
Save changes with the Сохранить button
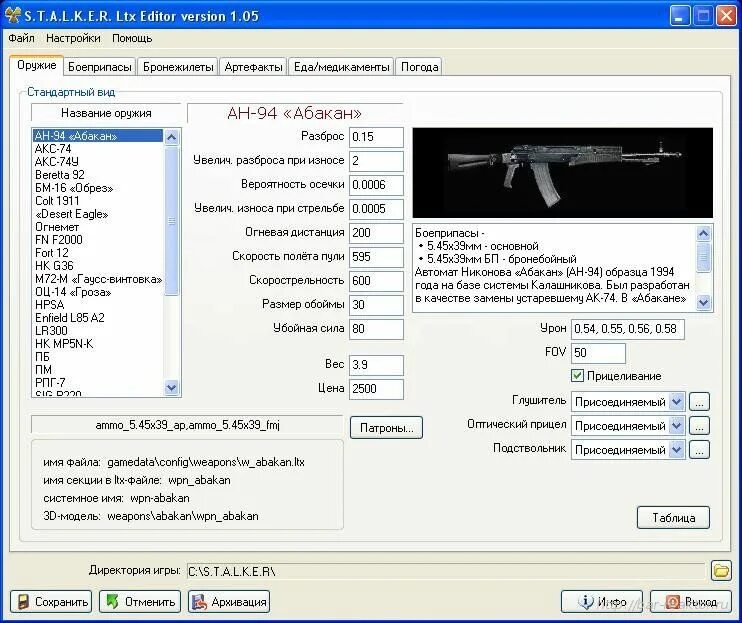51,602
